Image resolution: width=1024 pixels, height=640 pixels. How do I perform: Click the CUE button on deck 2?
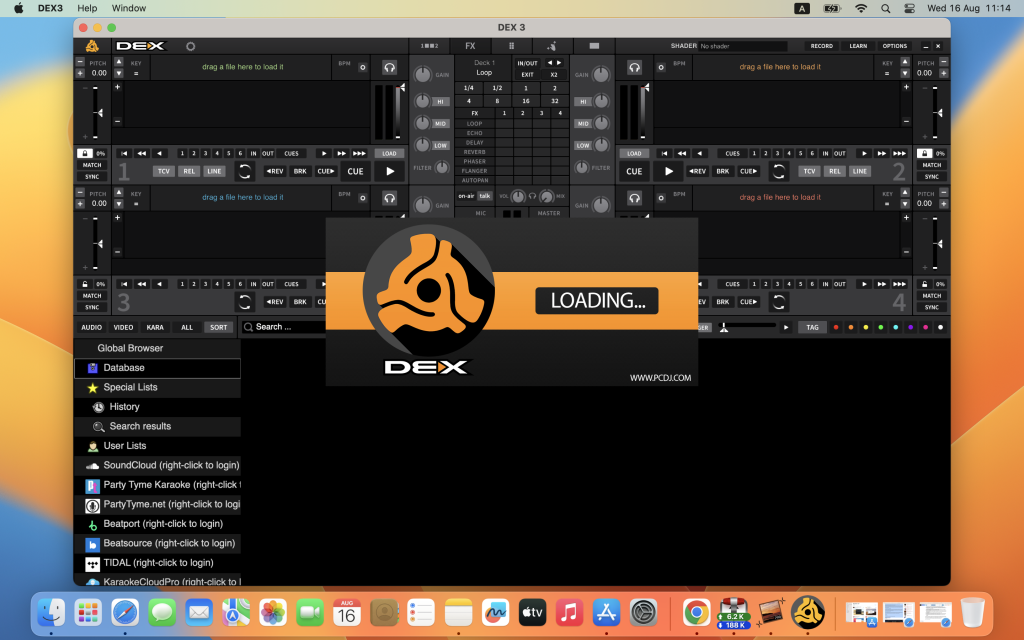tap(634, 171)
